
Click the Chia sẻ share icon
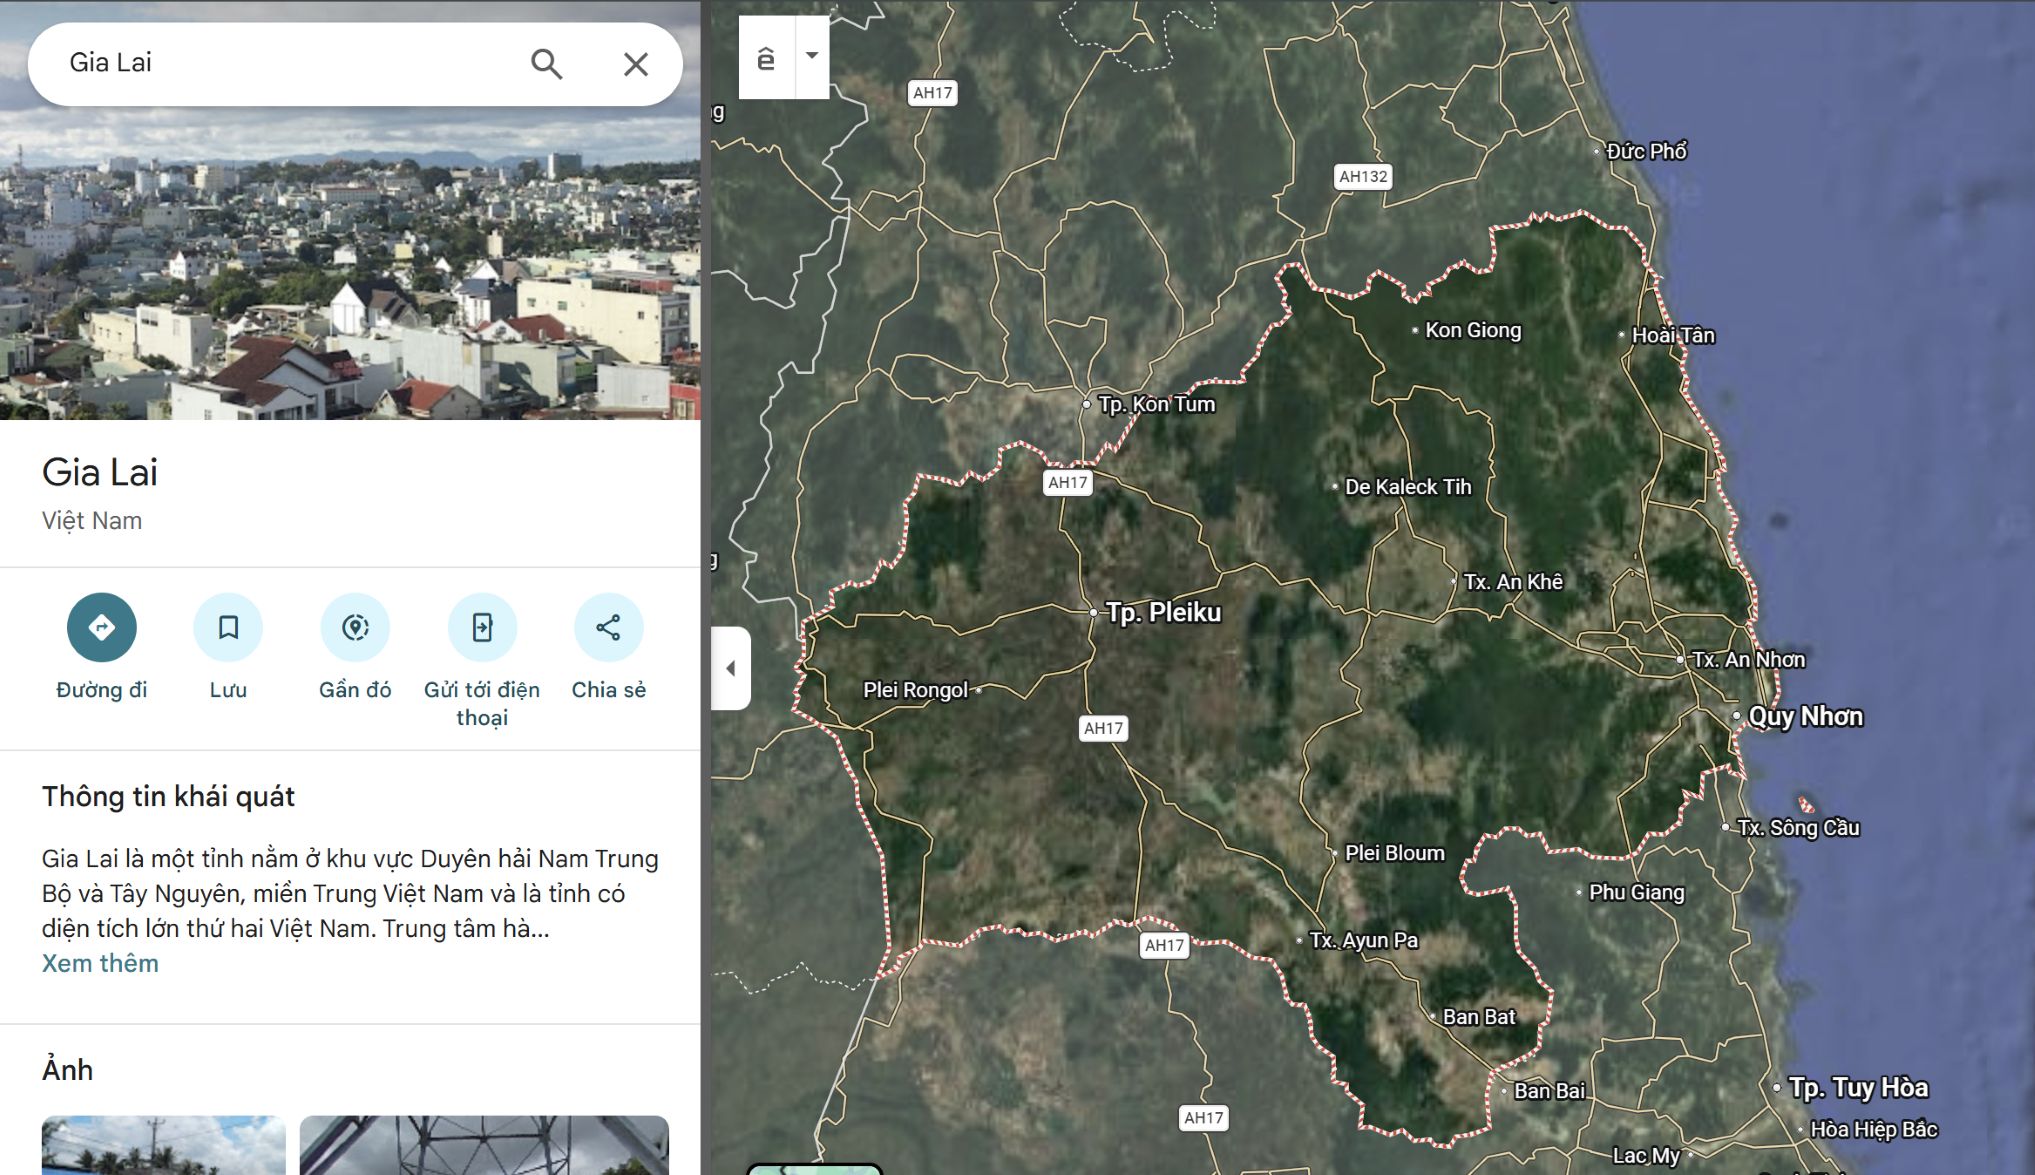(x=608, y=627)
